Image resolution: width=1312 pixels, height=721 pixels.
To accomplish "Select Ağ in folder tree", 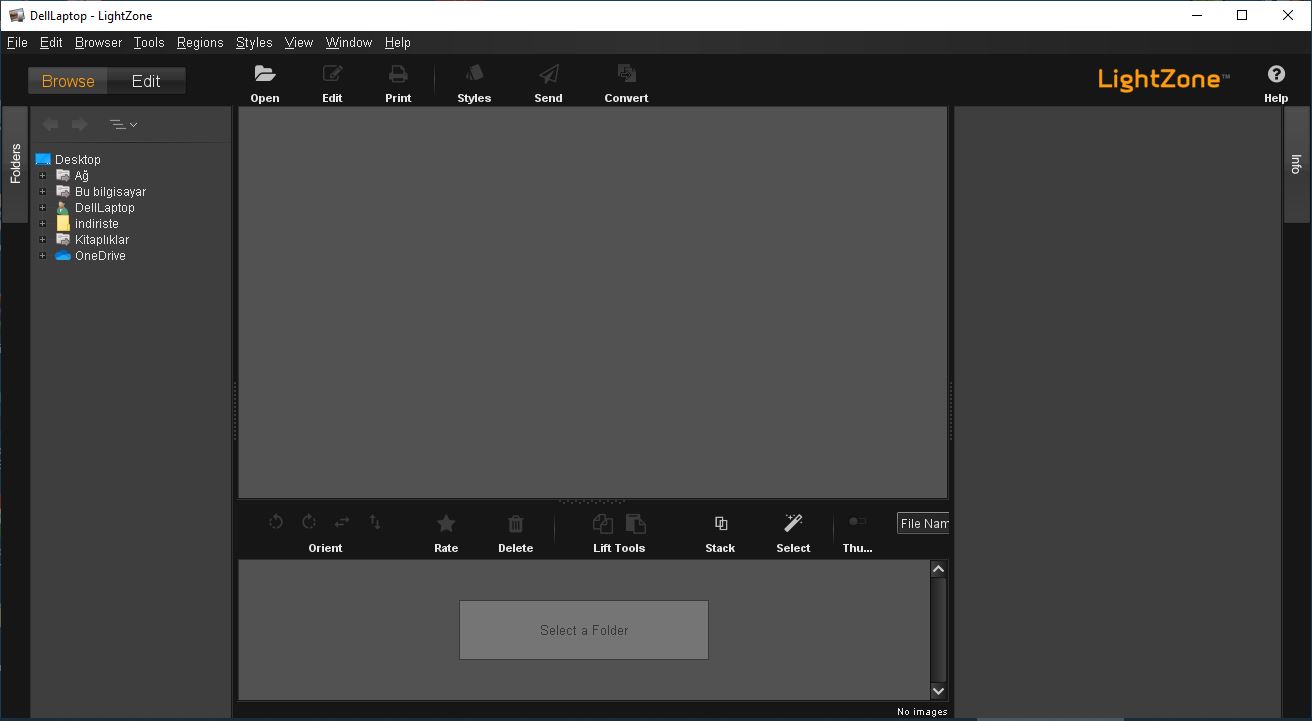I will (x=82, y=176).
